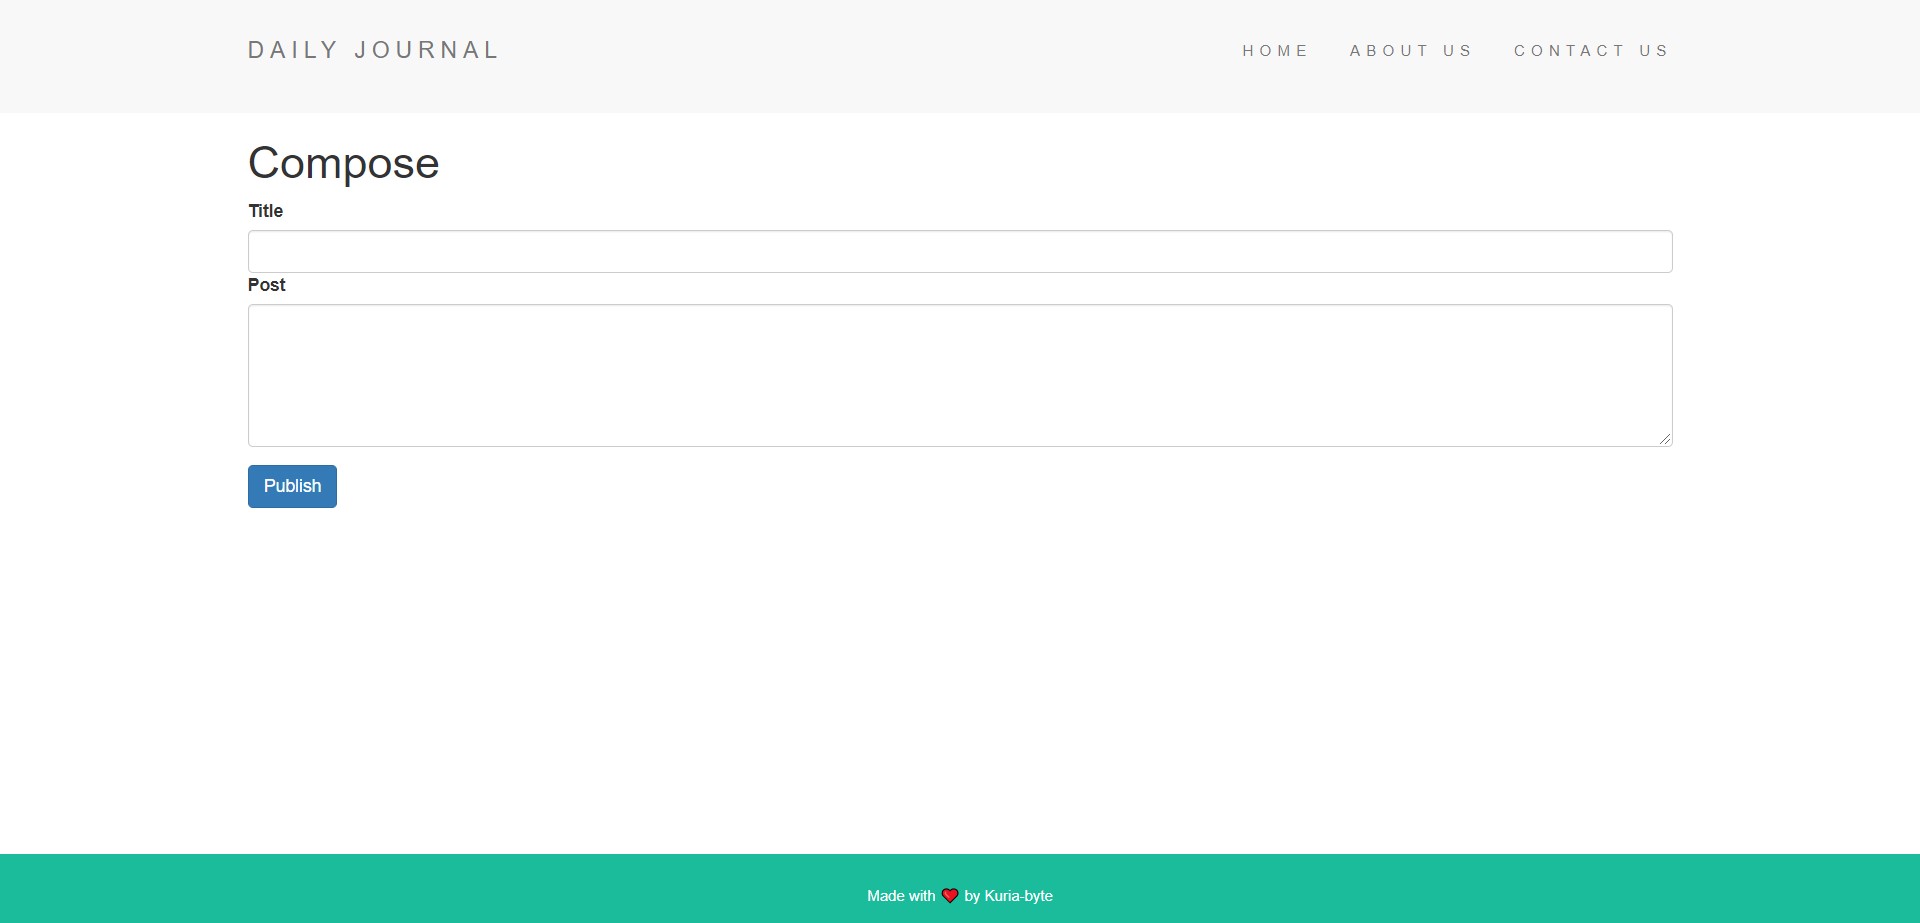The width and height of the screenshot is (1920, 923).
Task: Submit the post via the Publish button
Action: point(291,486)
